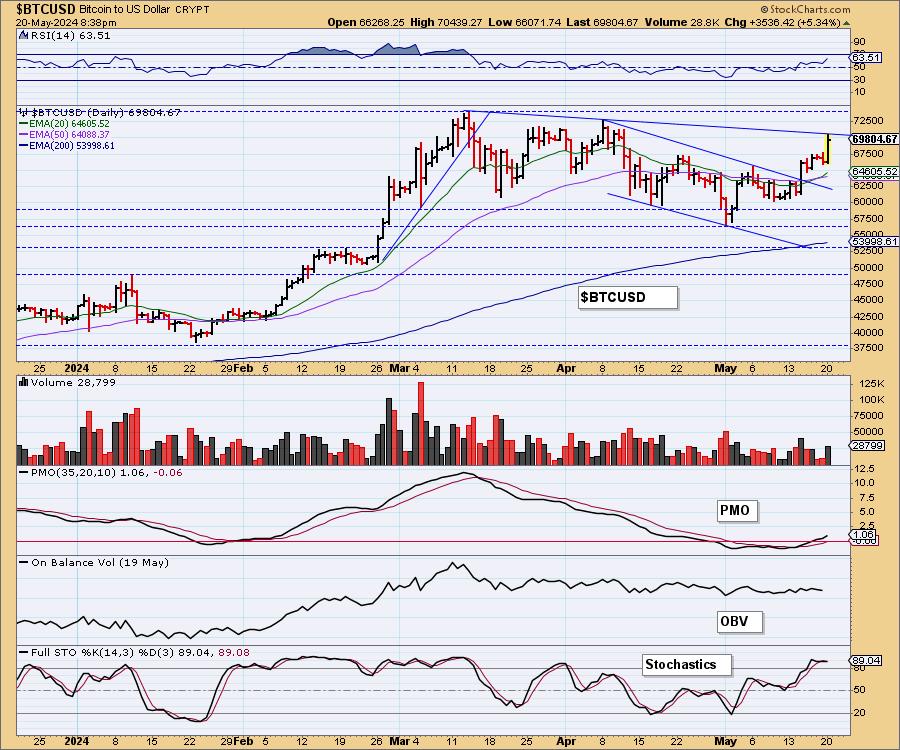The image size is (900, 750).
Task: Click the OBV annotation box
Action: pos(739,621)
